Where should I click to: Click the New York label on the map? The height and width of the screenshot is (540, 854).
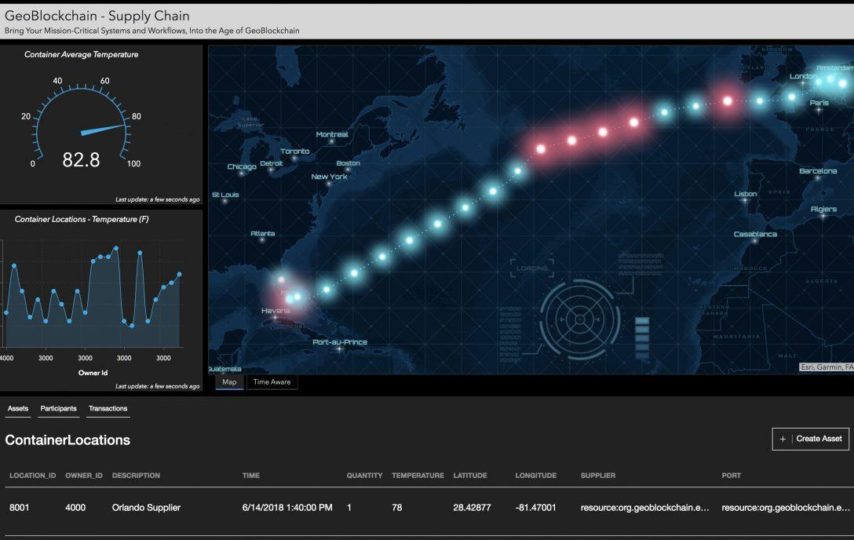(329, 177)
